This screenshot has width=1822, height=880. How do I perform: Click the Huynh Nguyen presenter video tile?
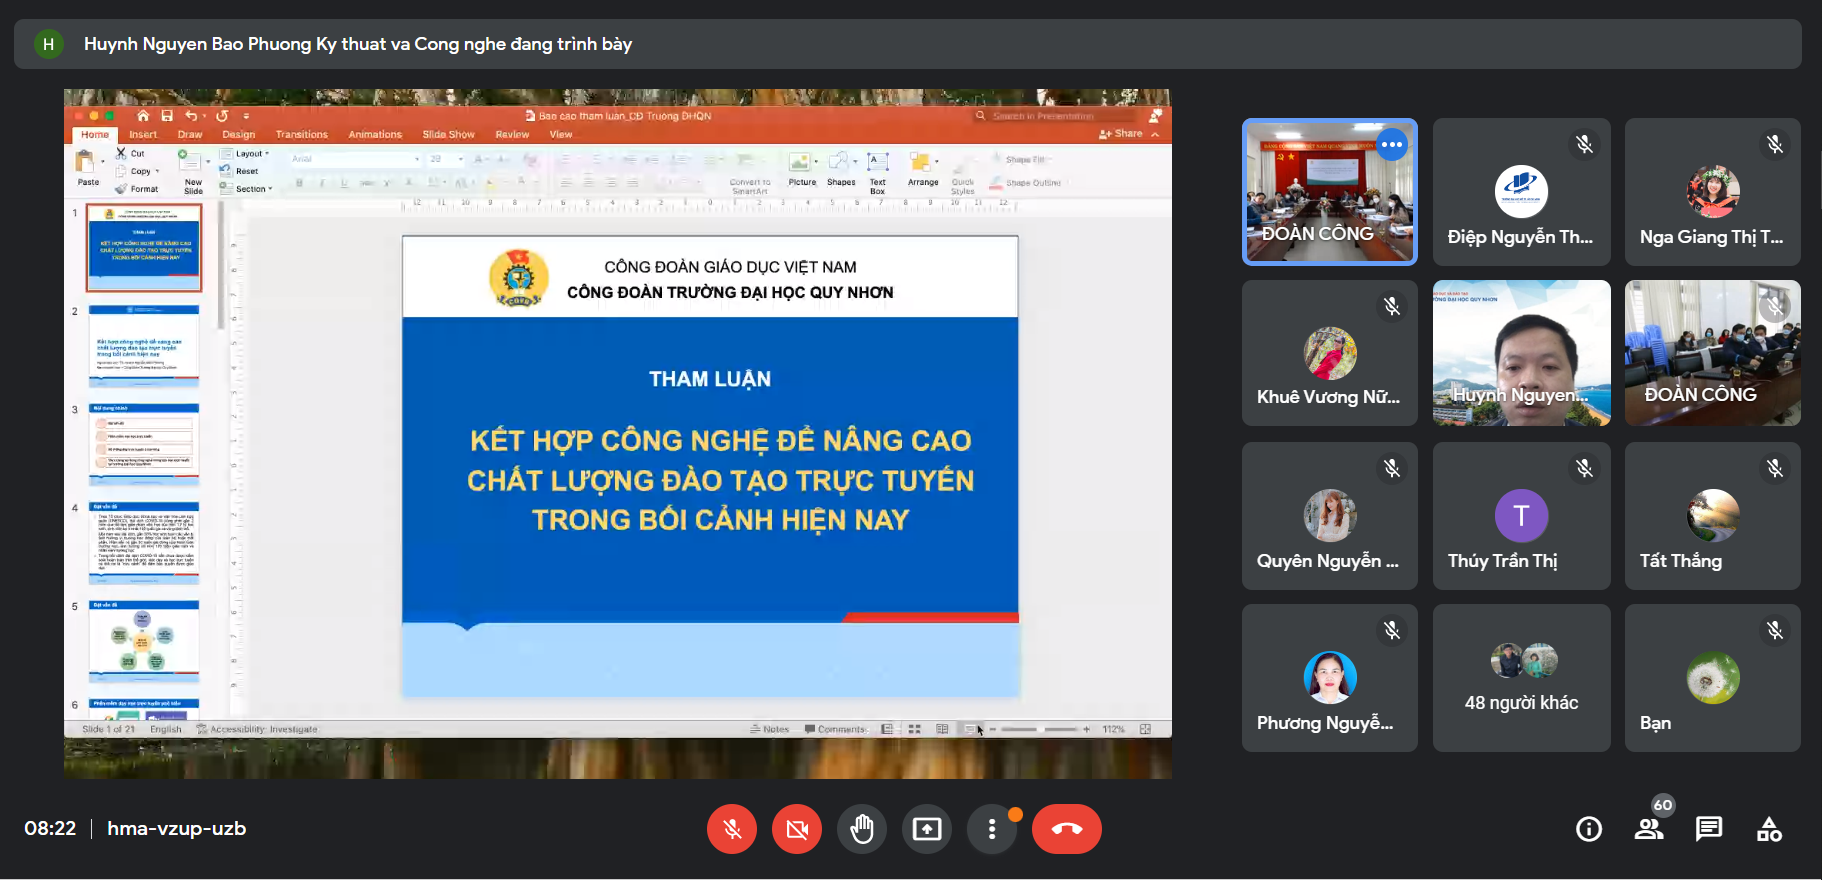[1521, 353]
